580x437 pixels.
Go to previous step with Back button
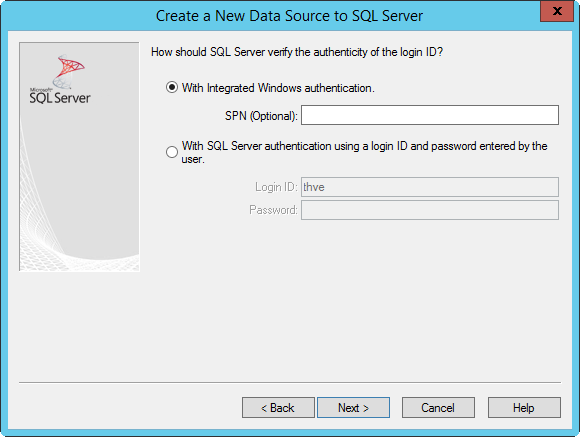pyautogui.click(x=278, y=408)
